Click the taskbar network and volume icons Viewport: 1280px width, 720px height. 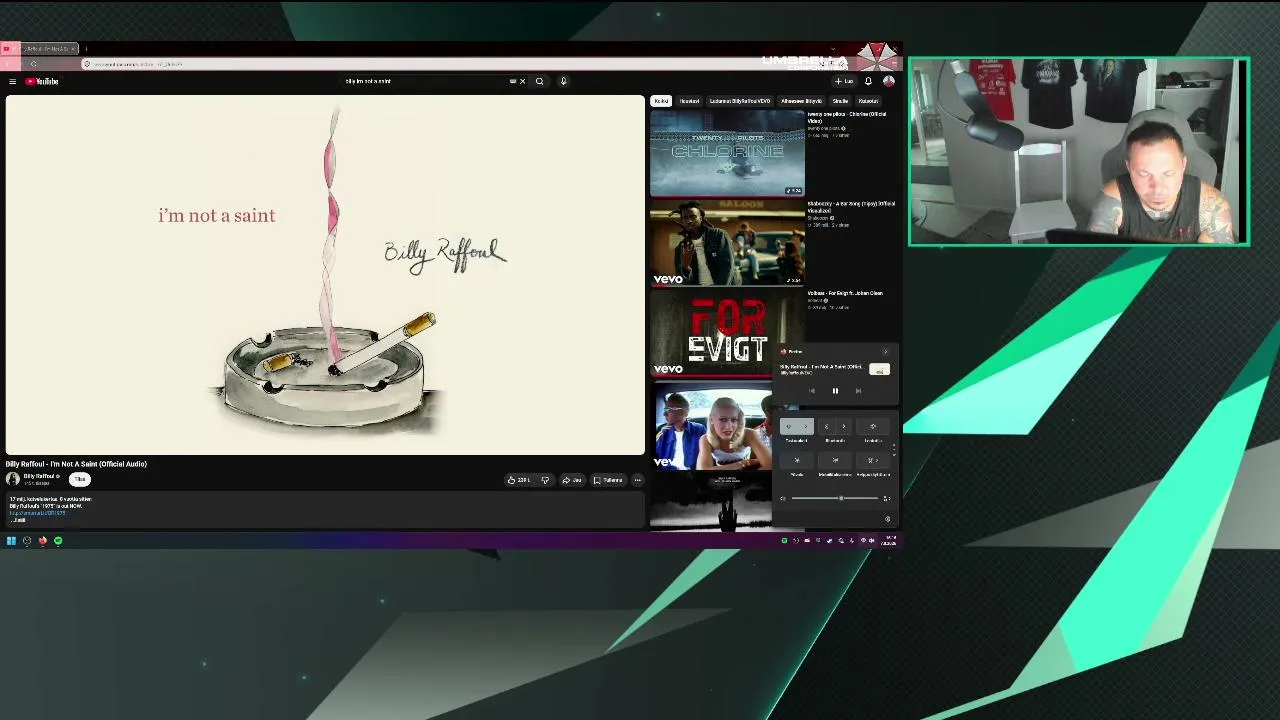[x=867, y=541]
